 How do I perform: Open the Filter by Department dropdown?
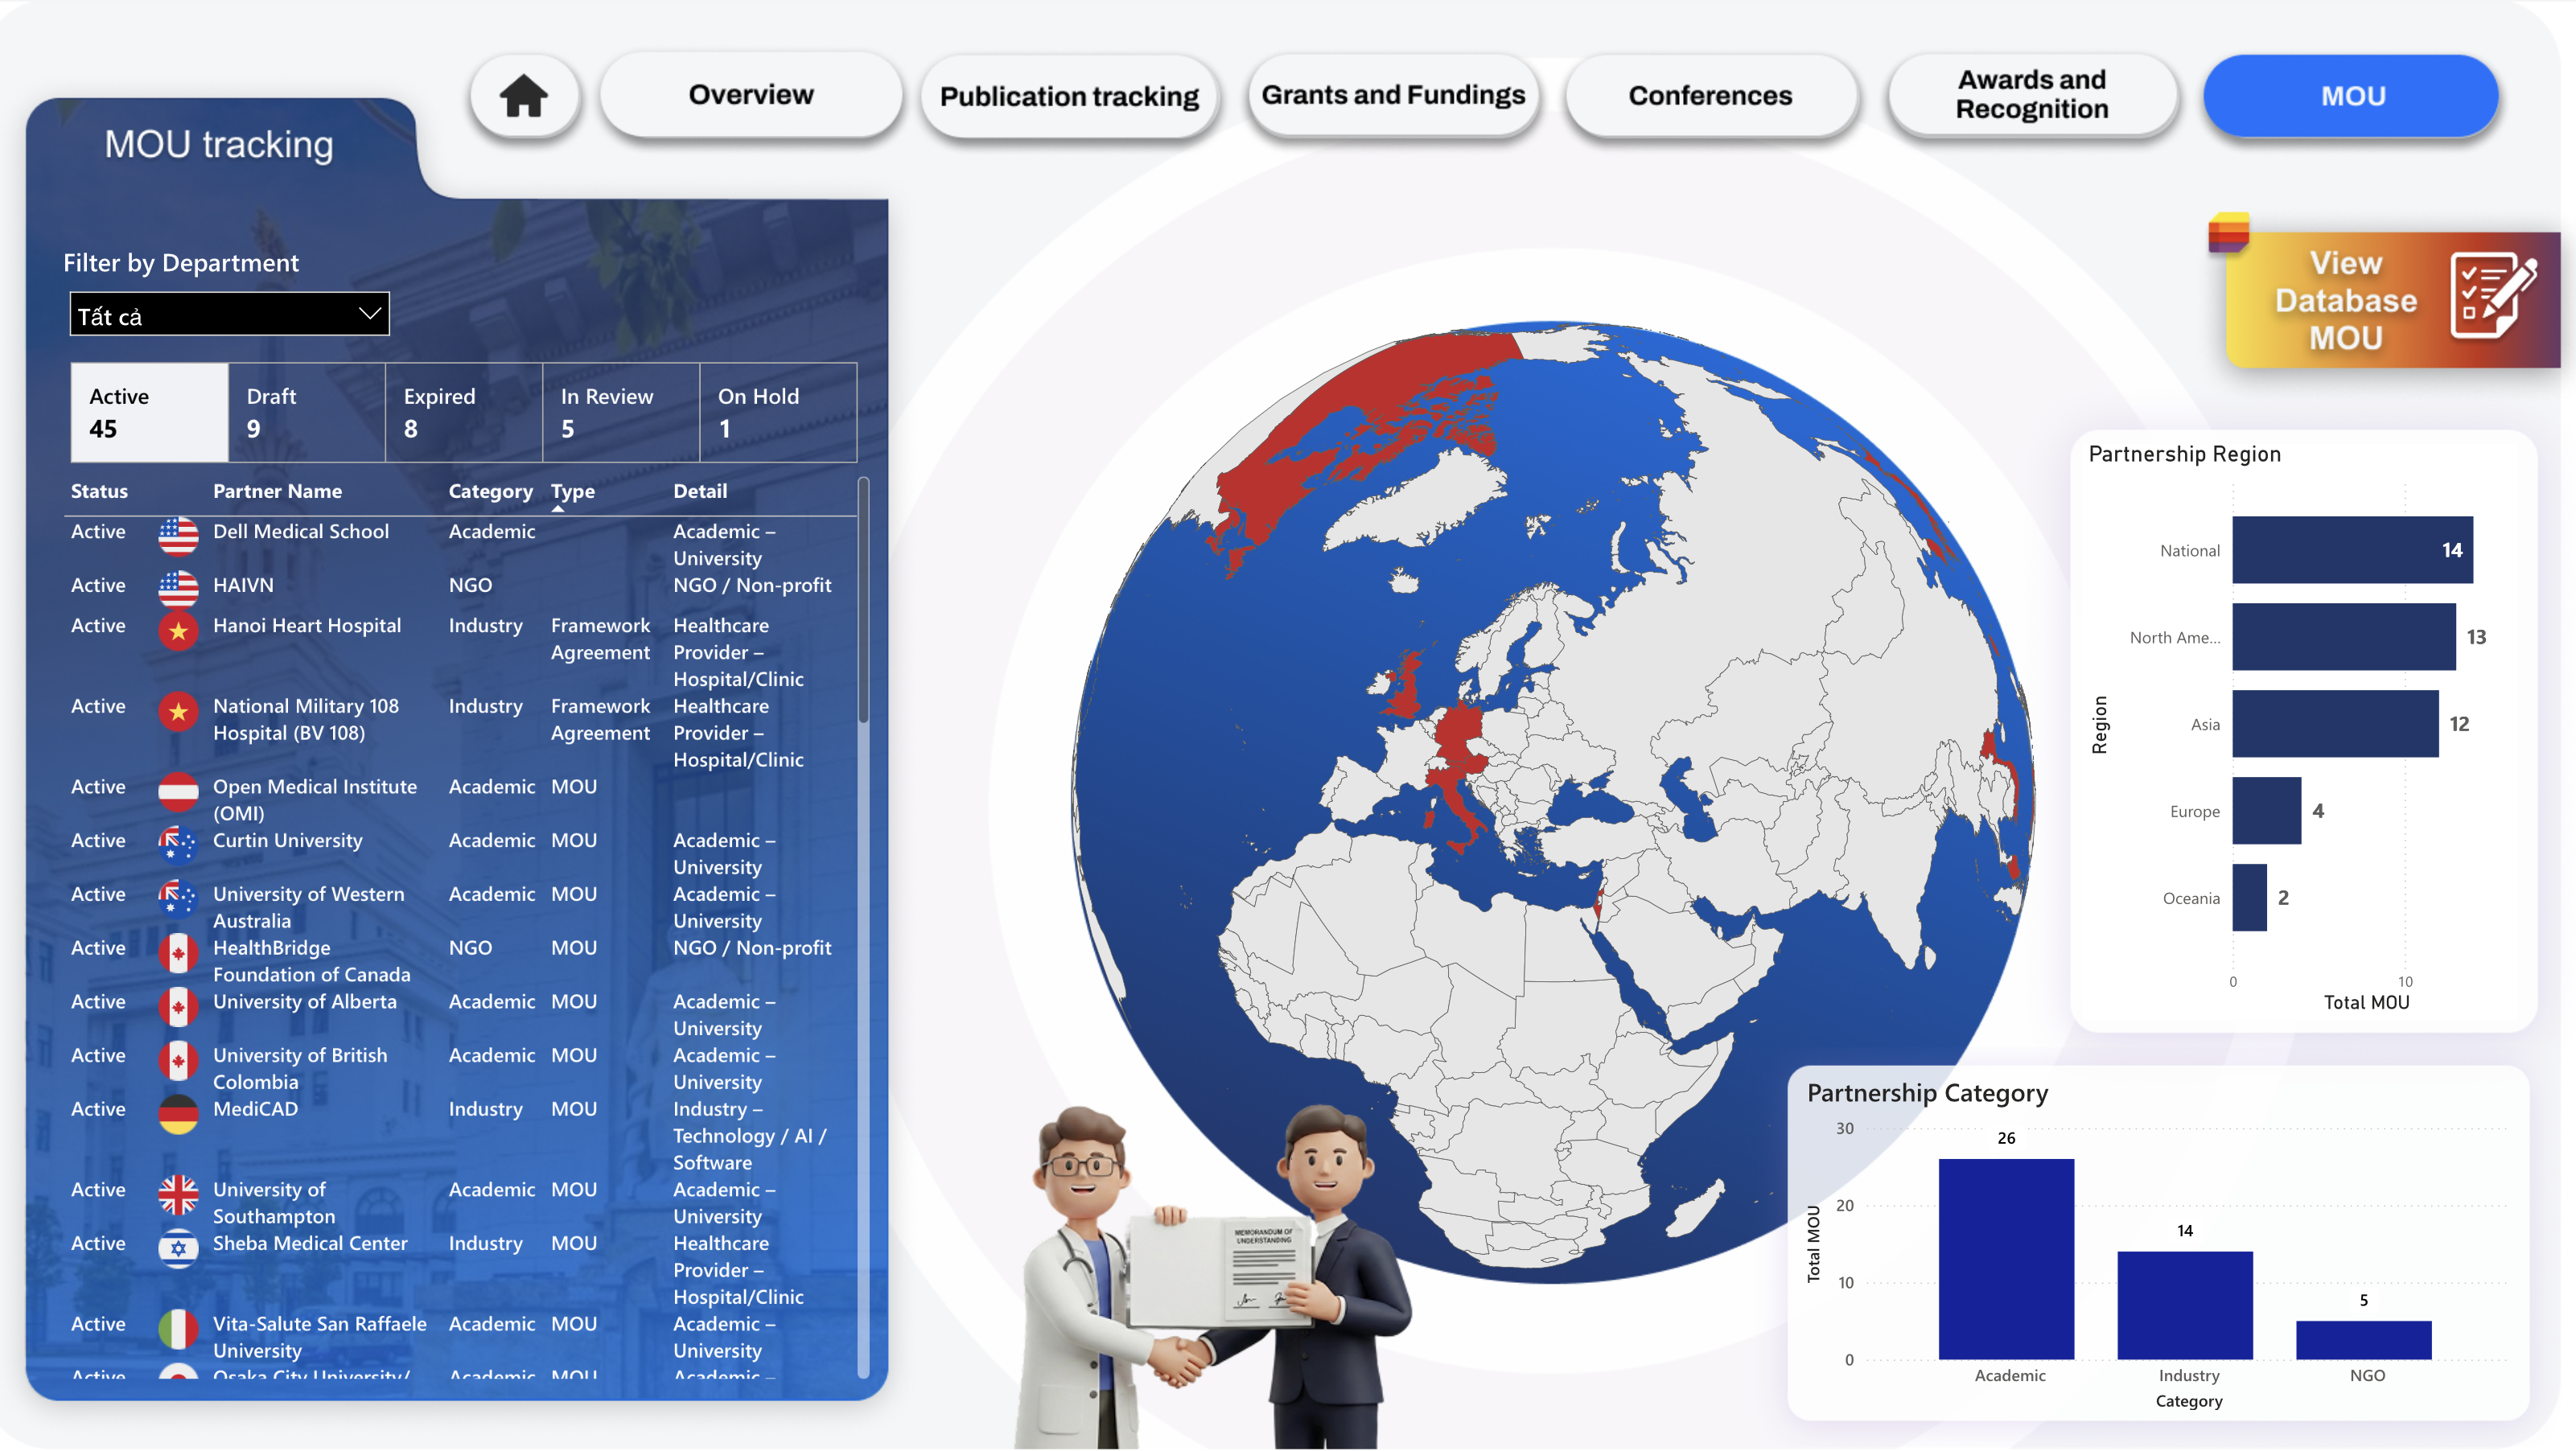(x=229, y=314)
